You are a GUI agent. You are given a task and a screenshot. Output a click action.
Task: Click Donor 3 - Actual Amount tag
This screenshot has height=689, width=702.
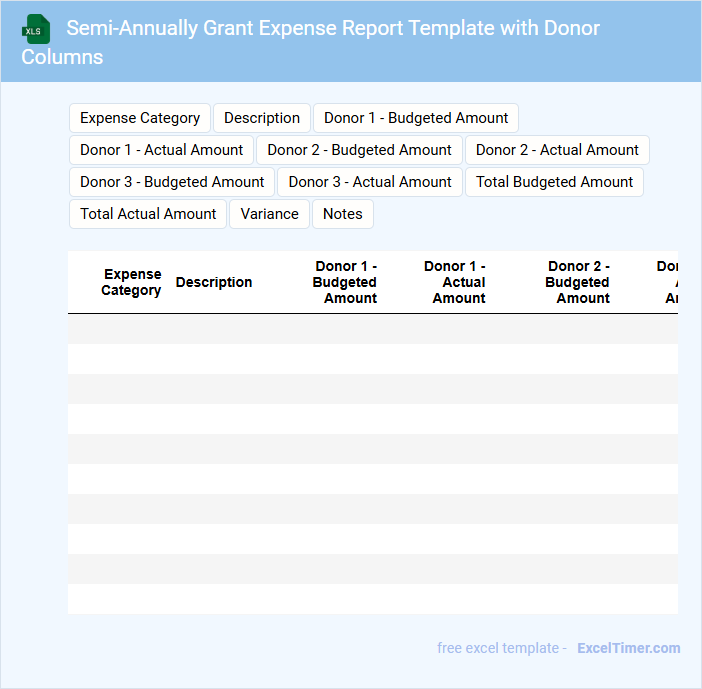(370, 182)
